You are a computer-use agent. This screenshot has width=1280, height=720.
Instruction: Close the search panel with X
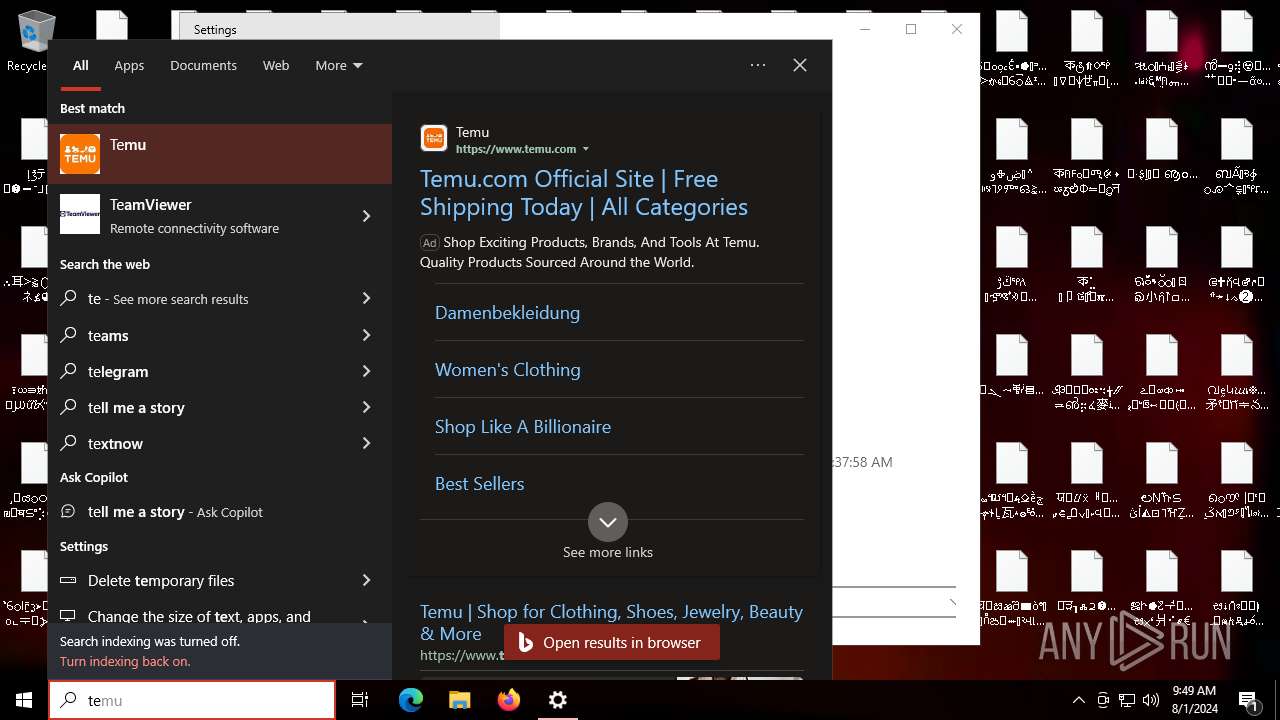[x=800, y=65]
